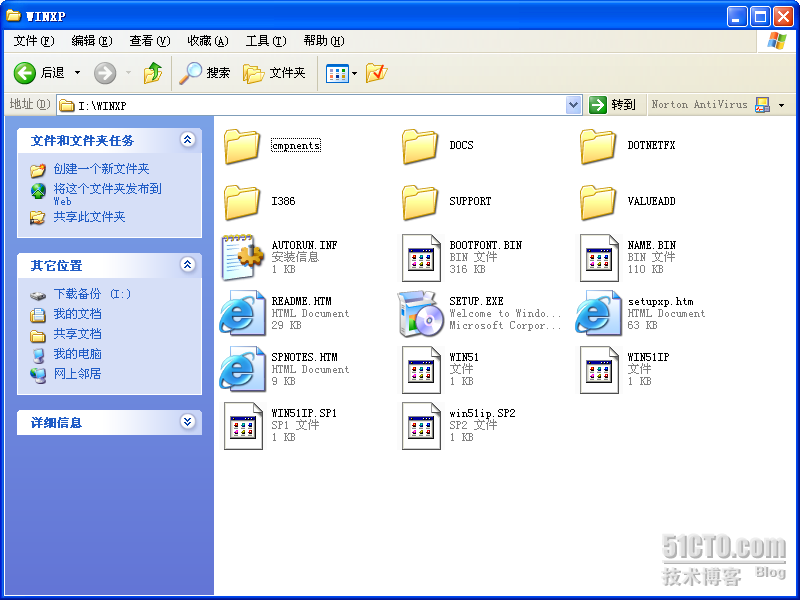Image resolution: width=800 pixels, height=600 pixels.
Task: Click the Windows flag logo throbber
Action: pyautogui.click(x=777, y=41)
